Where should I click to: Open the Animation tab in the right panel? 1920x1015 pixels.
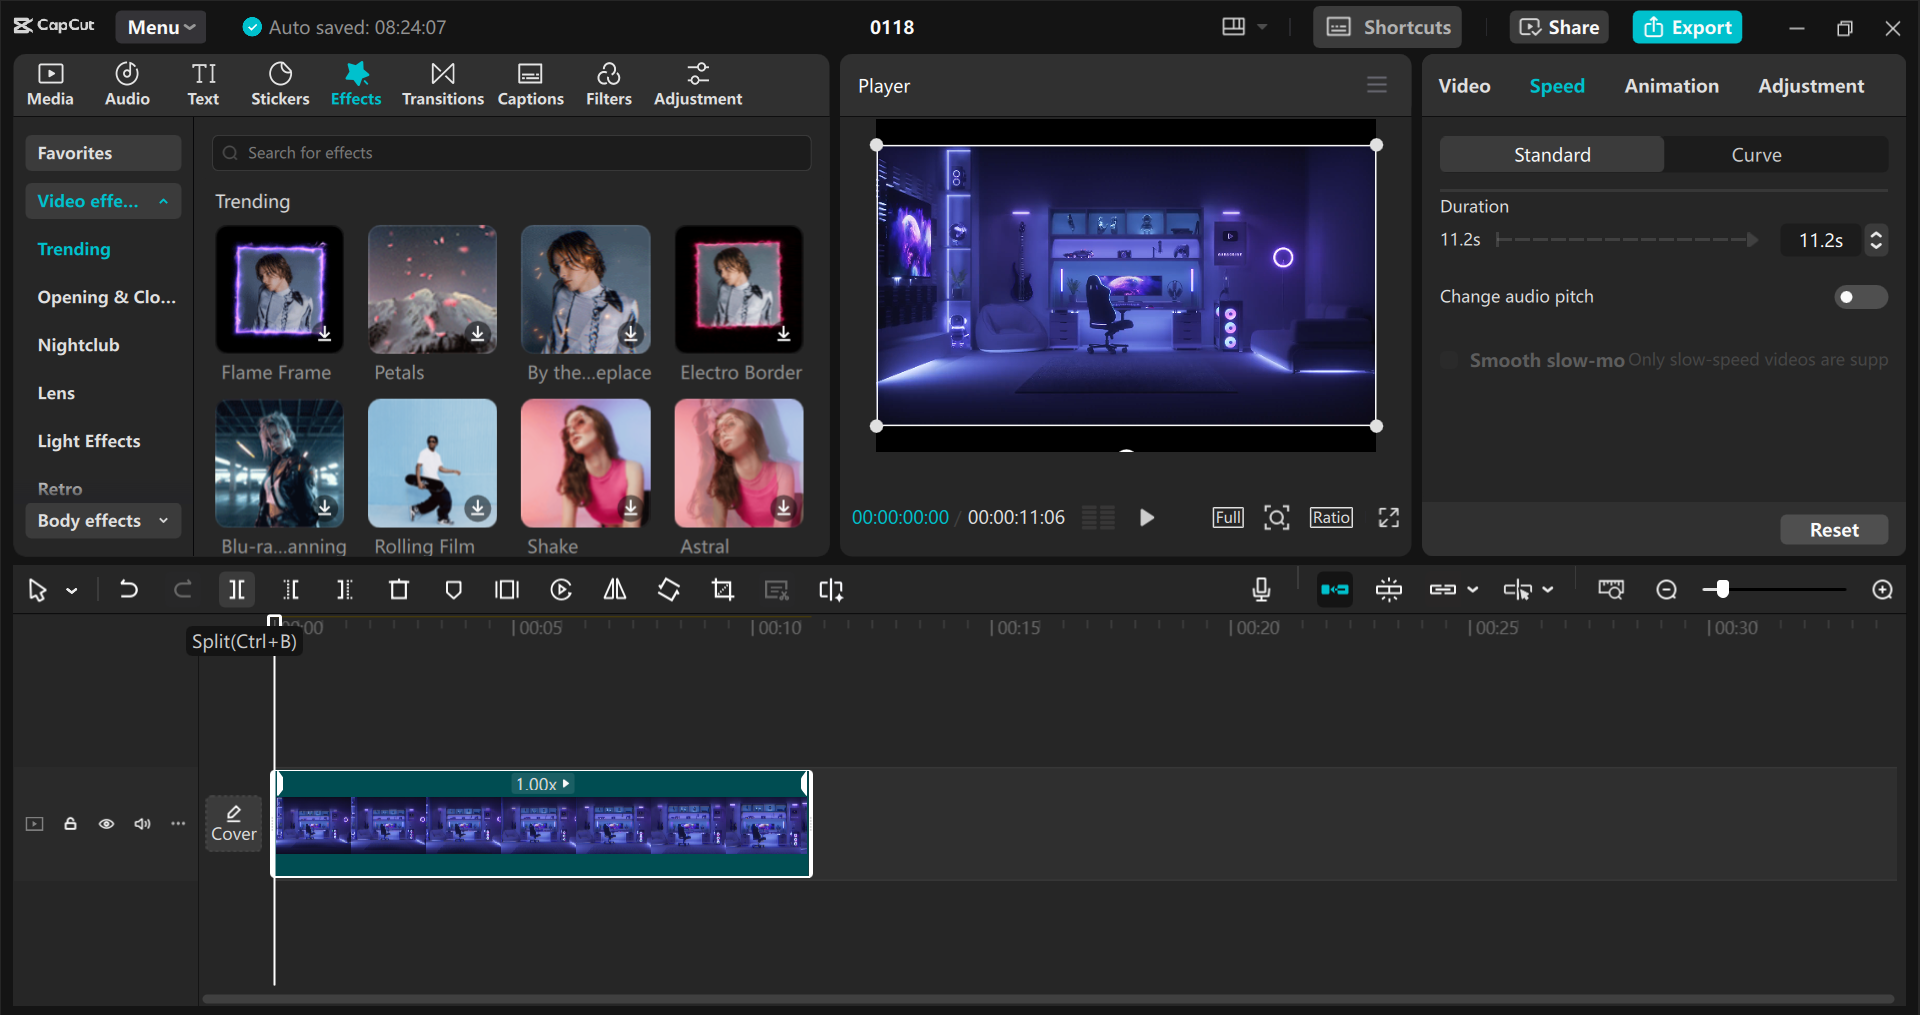[1671, 86]
